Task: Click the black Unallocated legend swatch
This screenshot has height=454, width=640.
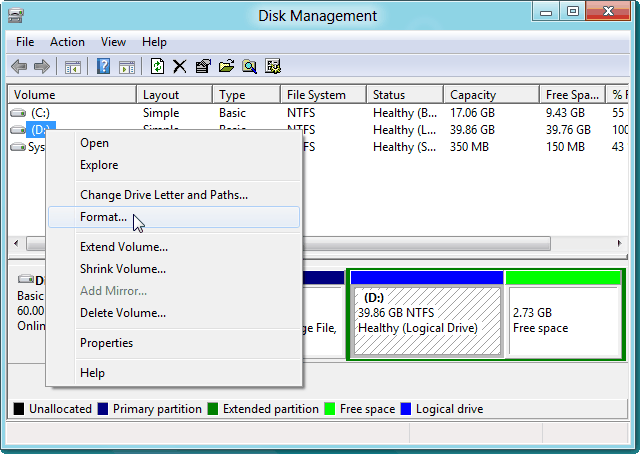Action: pos(19,409)
